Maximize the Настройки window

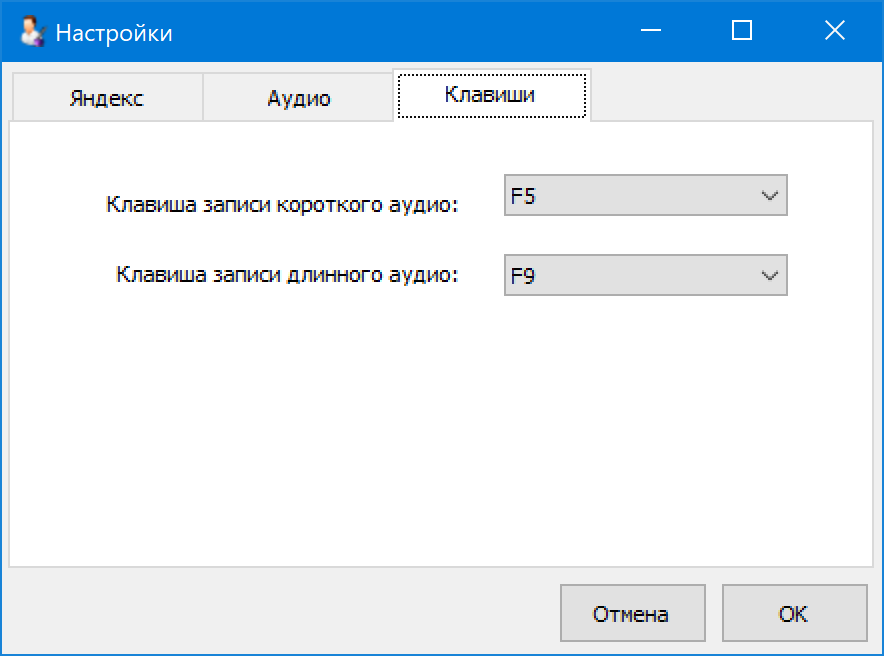click(x=742, y=32)
